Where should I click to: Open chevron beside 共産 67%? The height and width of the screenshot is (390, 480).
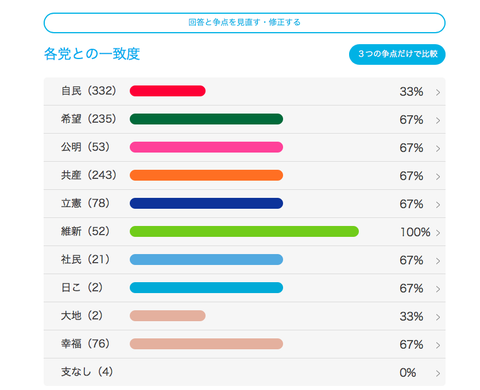[x=438, y=176]
